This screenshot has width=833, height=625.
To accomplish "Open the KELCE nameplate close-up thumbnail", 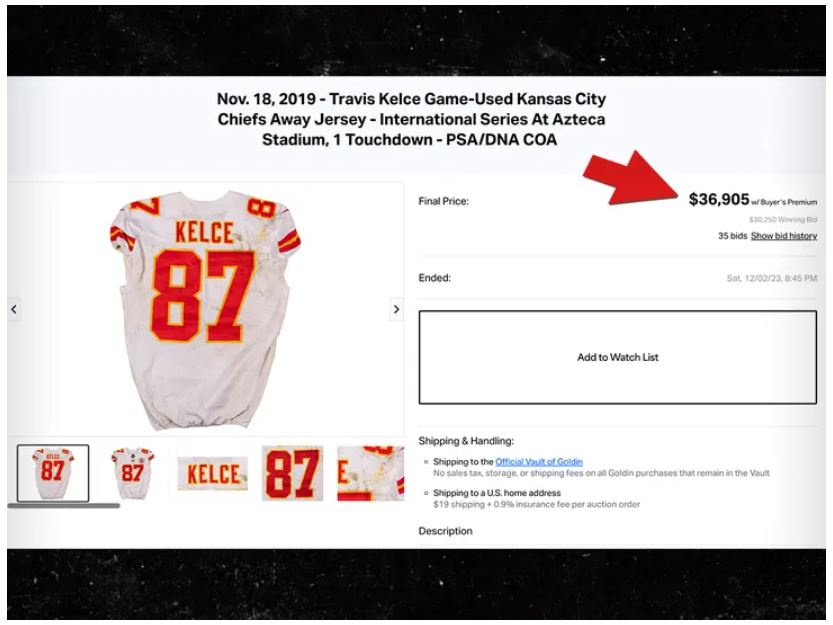I will tap(212, 474).
